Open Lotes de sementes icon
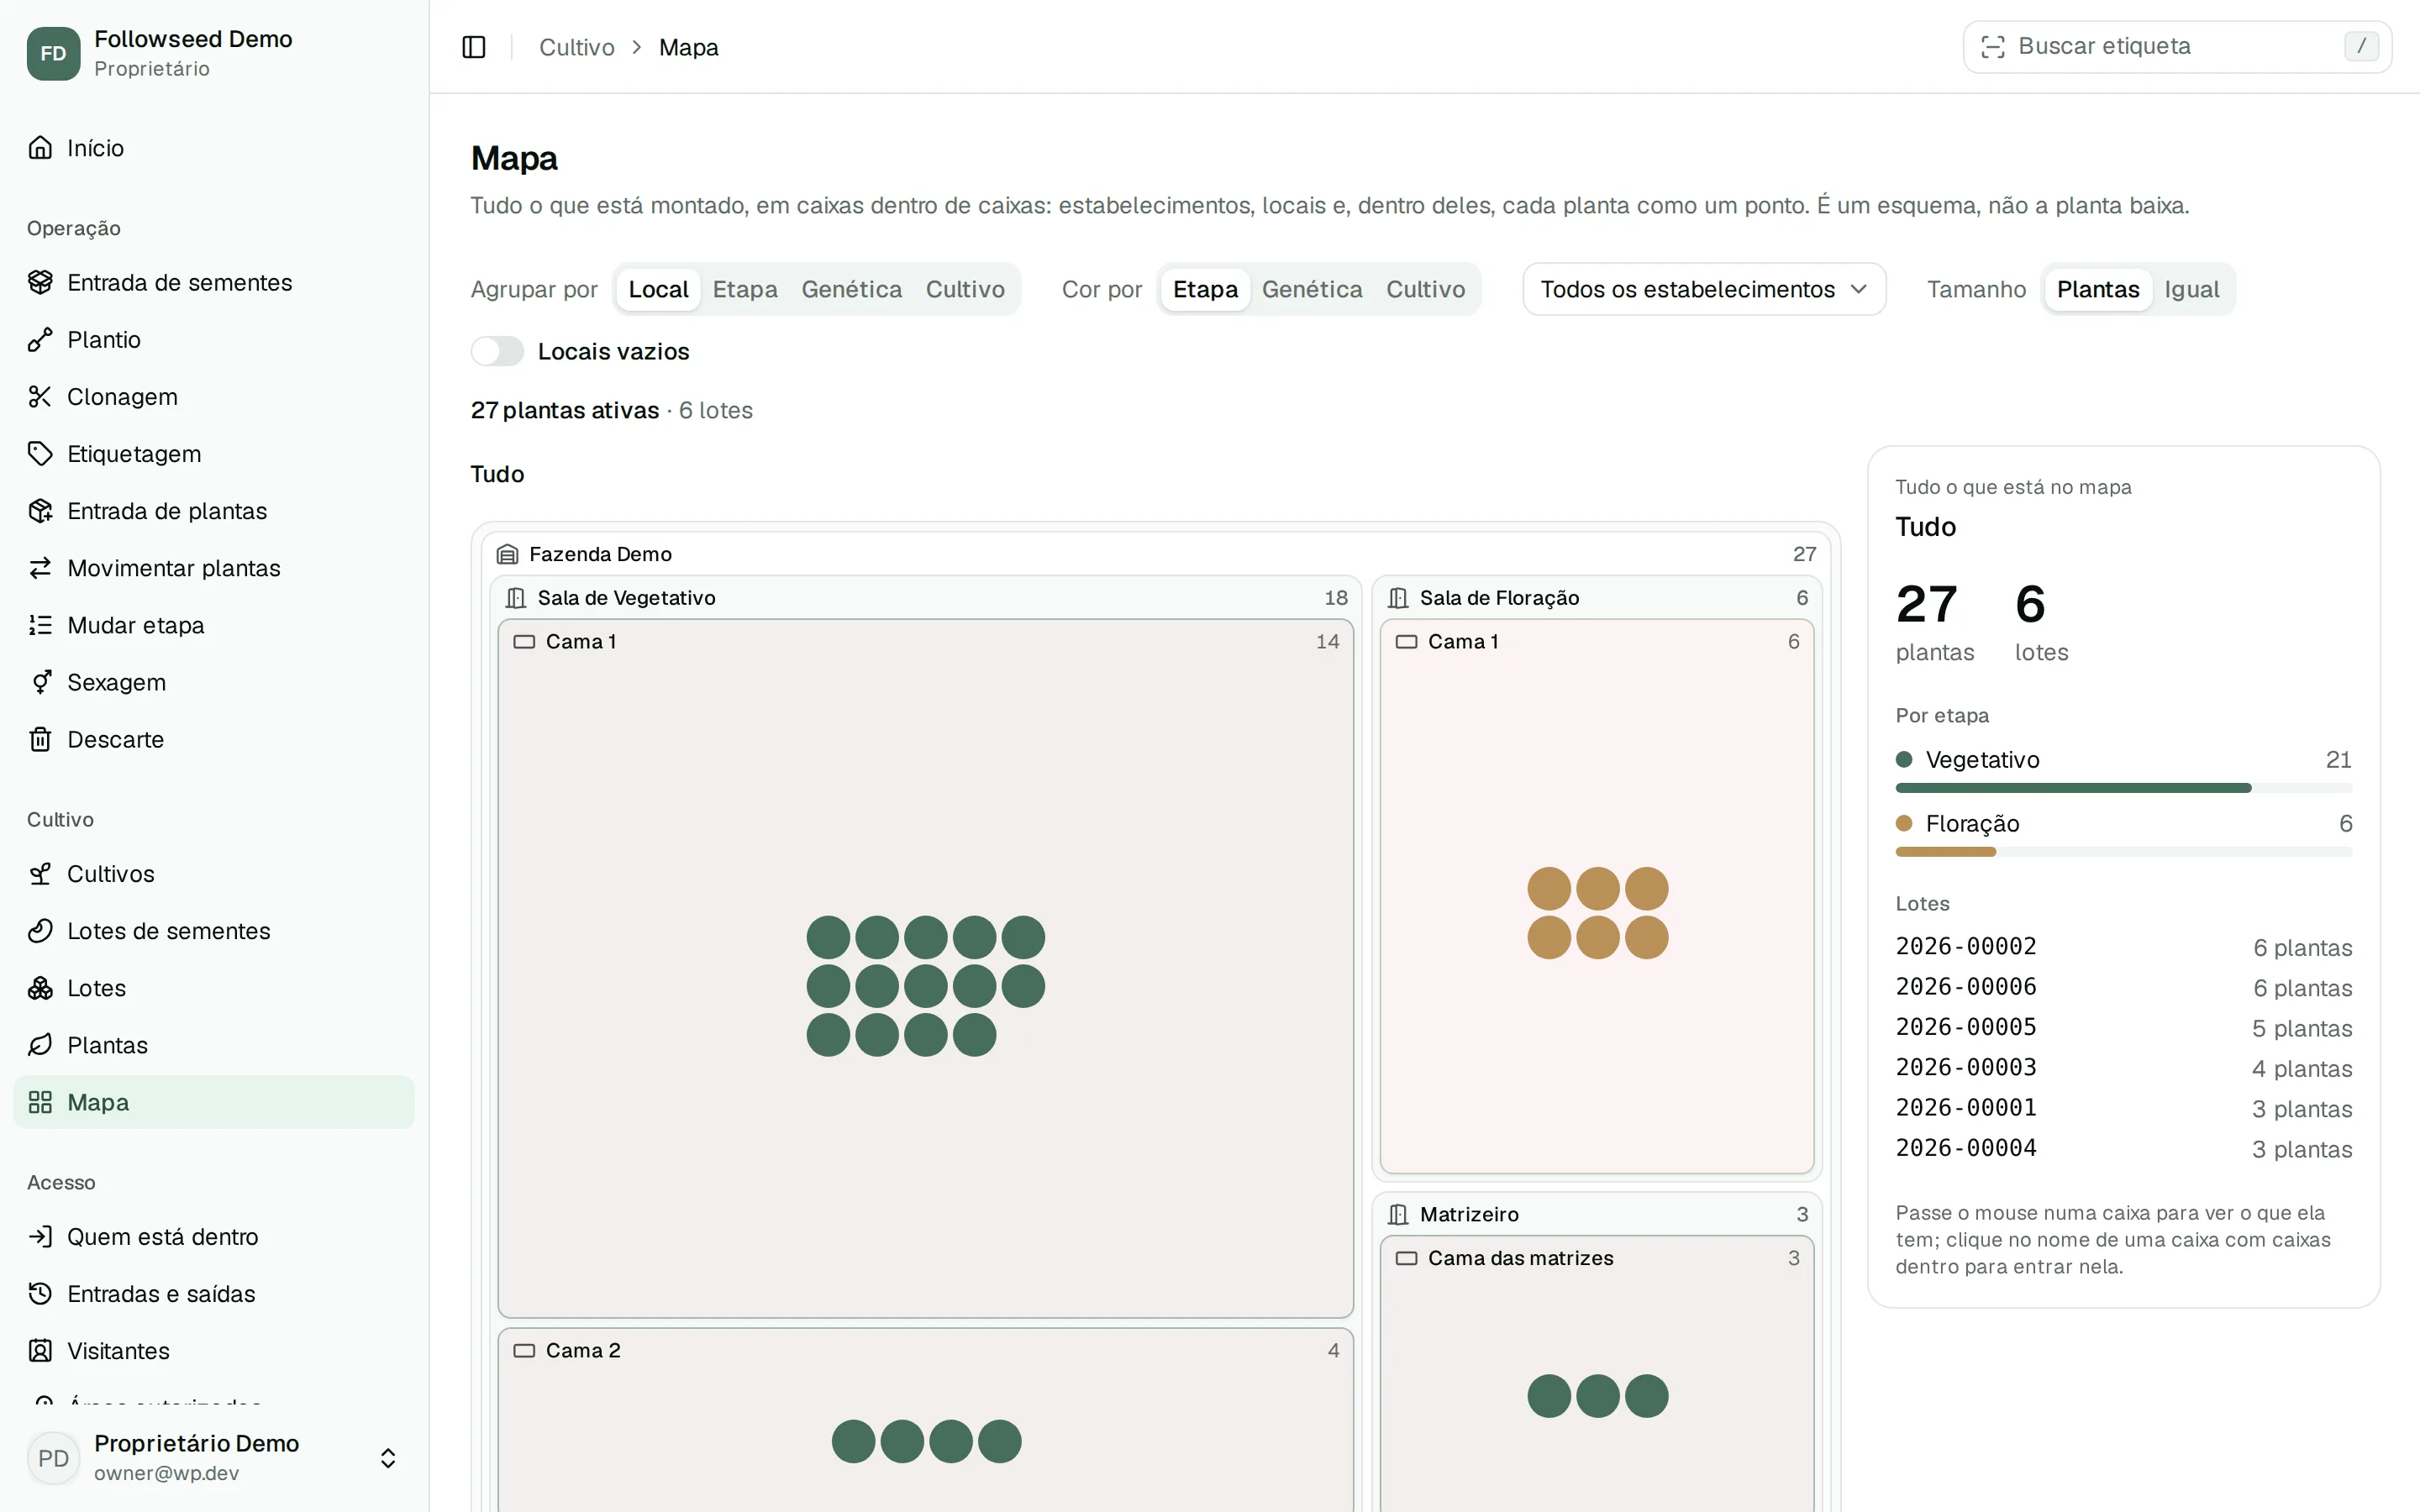The height and width of the screenshot is (1512, 2420). 40,931
